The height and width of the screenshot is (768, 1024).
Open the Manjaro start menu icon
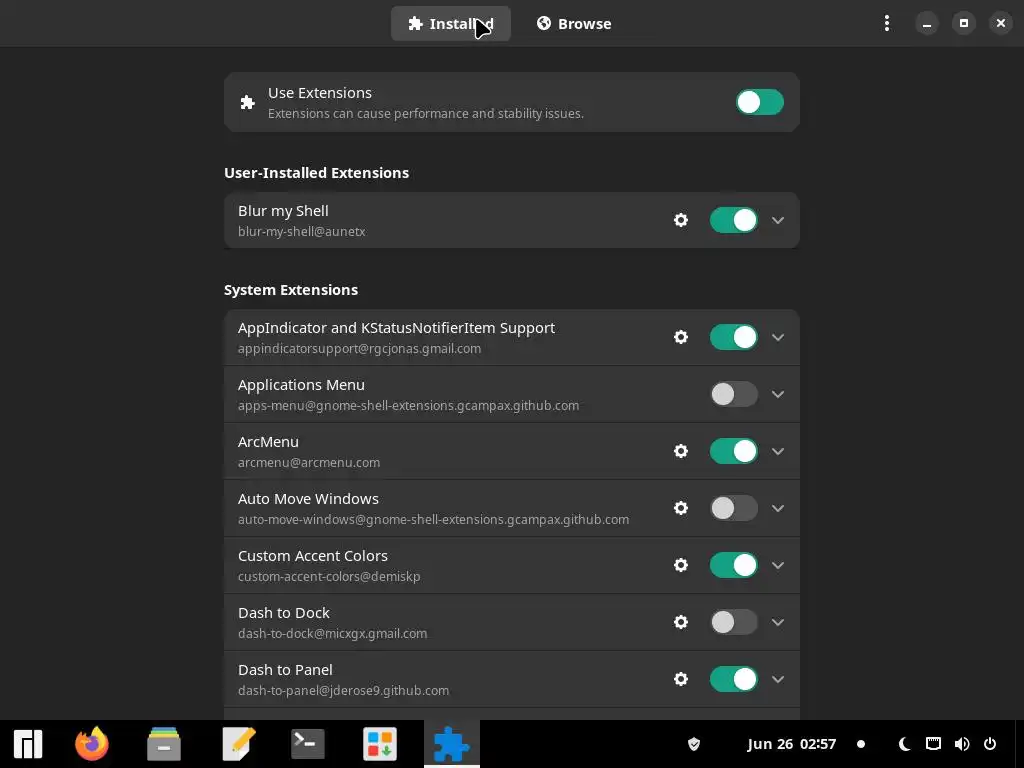(28, 744)
